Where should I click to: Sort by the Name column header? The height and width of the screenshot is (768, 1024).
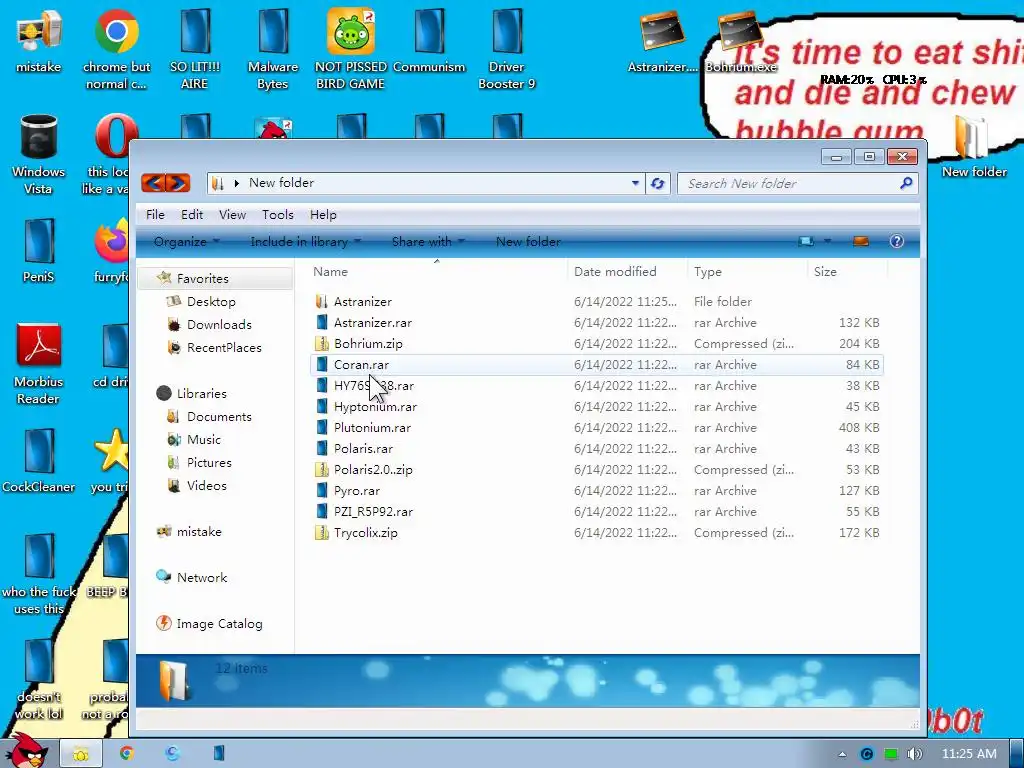click(x=330, y=272)
